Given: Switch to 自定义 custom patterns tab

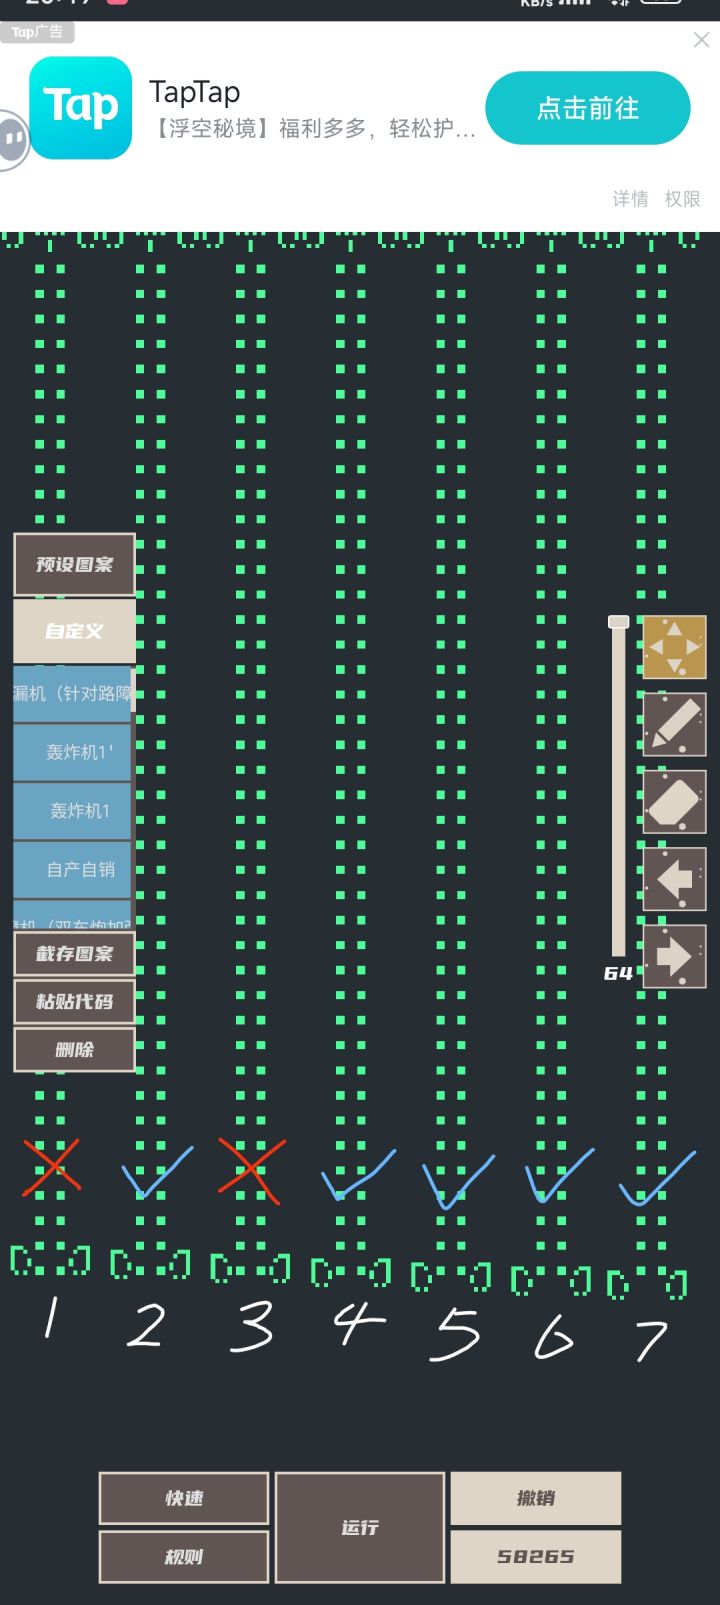Looking at the screenshot, I should (74, 631).
